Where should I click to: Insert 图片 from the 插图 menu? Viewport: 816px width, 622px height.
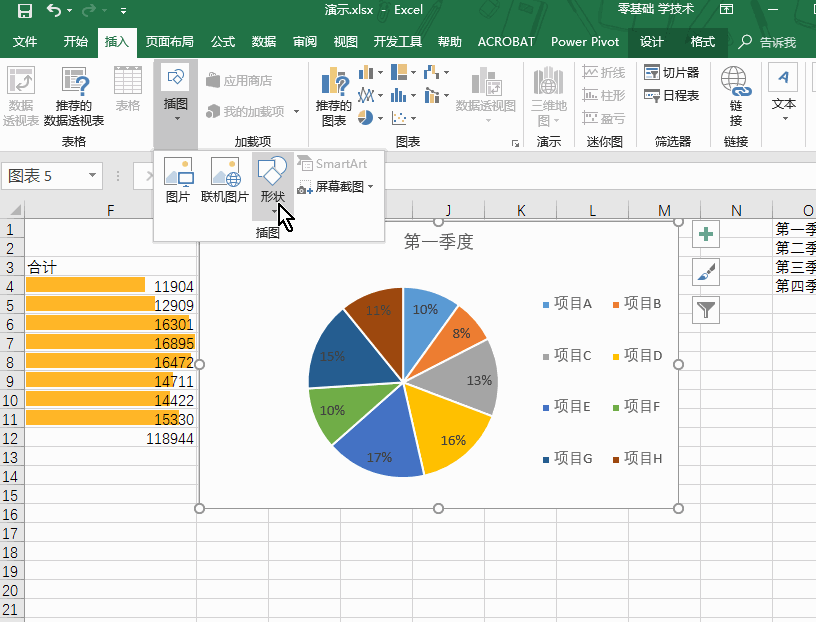pyautogui.click(x=178, y=180)
